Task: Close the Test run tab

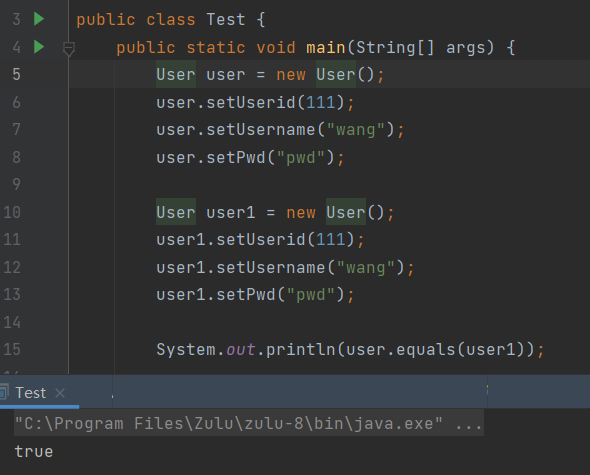Action: (x=60, y=393)
